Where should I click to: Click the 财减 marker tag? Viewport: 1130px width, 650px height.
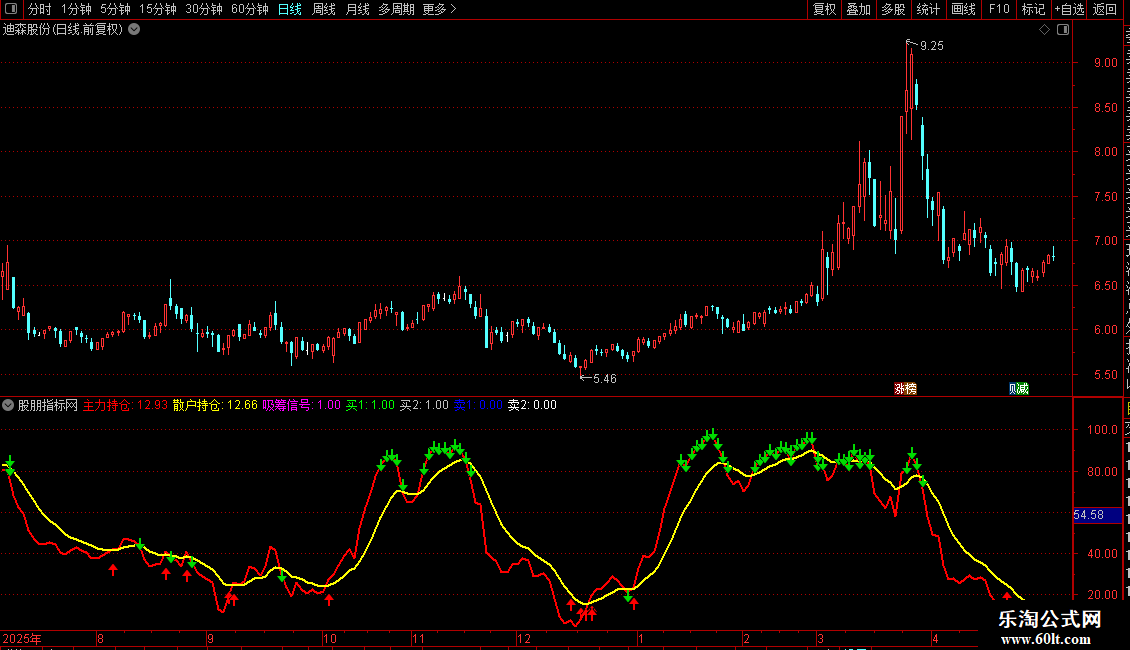click(x=1018, y=389)
